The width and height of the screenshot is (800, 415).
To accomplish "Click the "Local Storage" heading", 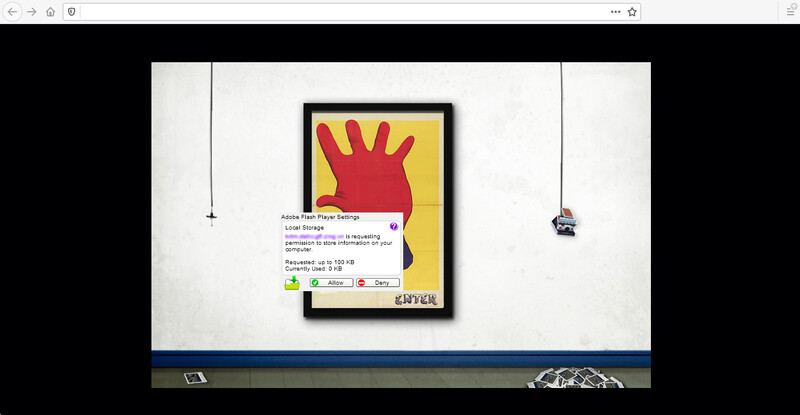I will [x=305, y=228].
